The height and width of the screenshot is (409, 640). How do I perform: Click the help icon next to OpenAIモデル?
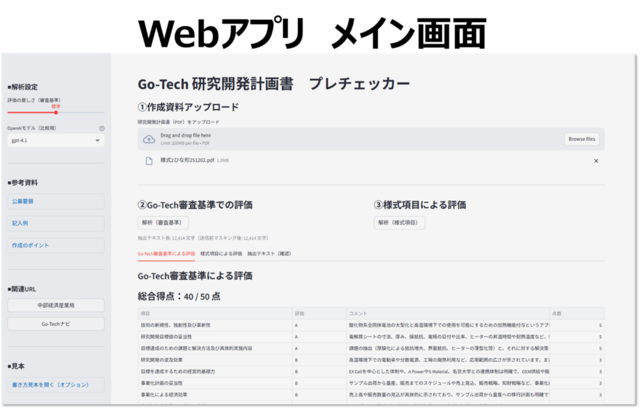tap(101, 128)
